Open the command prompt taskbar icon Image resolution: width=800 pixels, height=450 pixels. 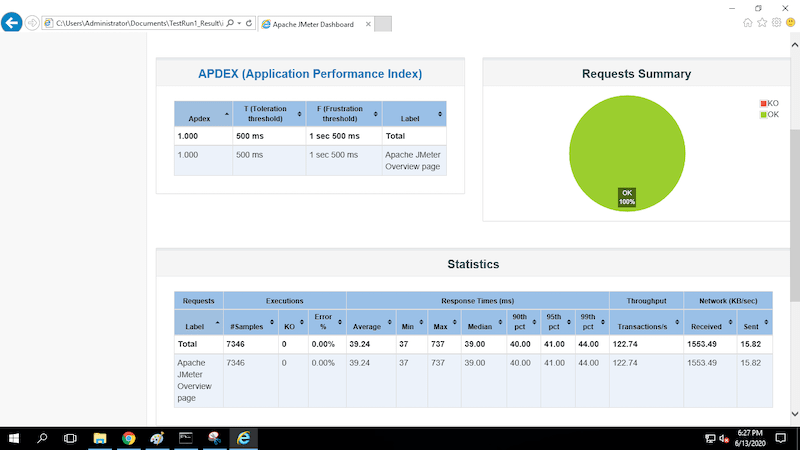(x=186, y=438)
